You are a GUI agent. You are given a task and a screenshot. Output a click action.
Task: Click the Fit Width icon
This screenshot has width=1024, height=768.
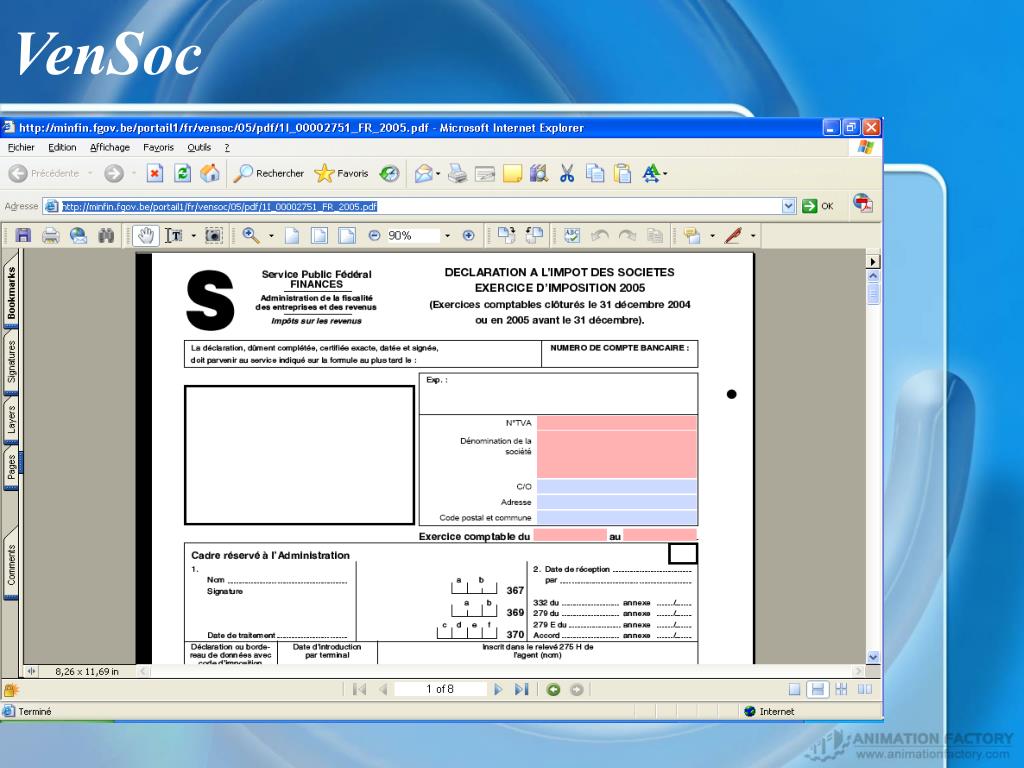pos(347,235)
